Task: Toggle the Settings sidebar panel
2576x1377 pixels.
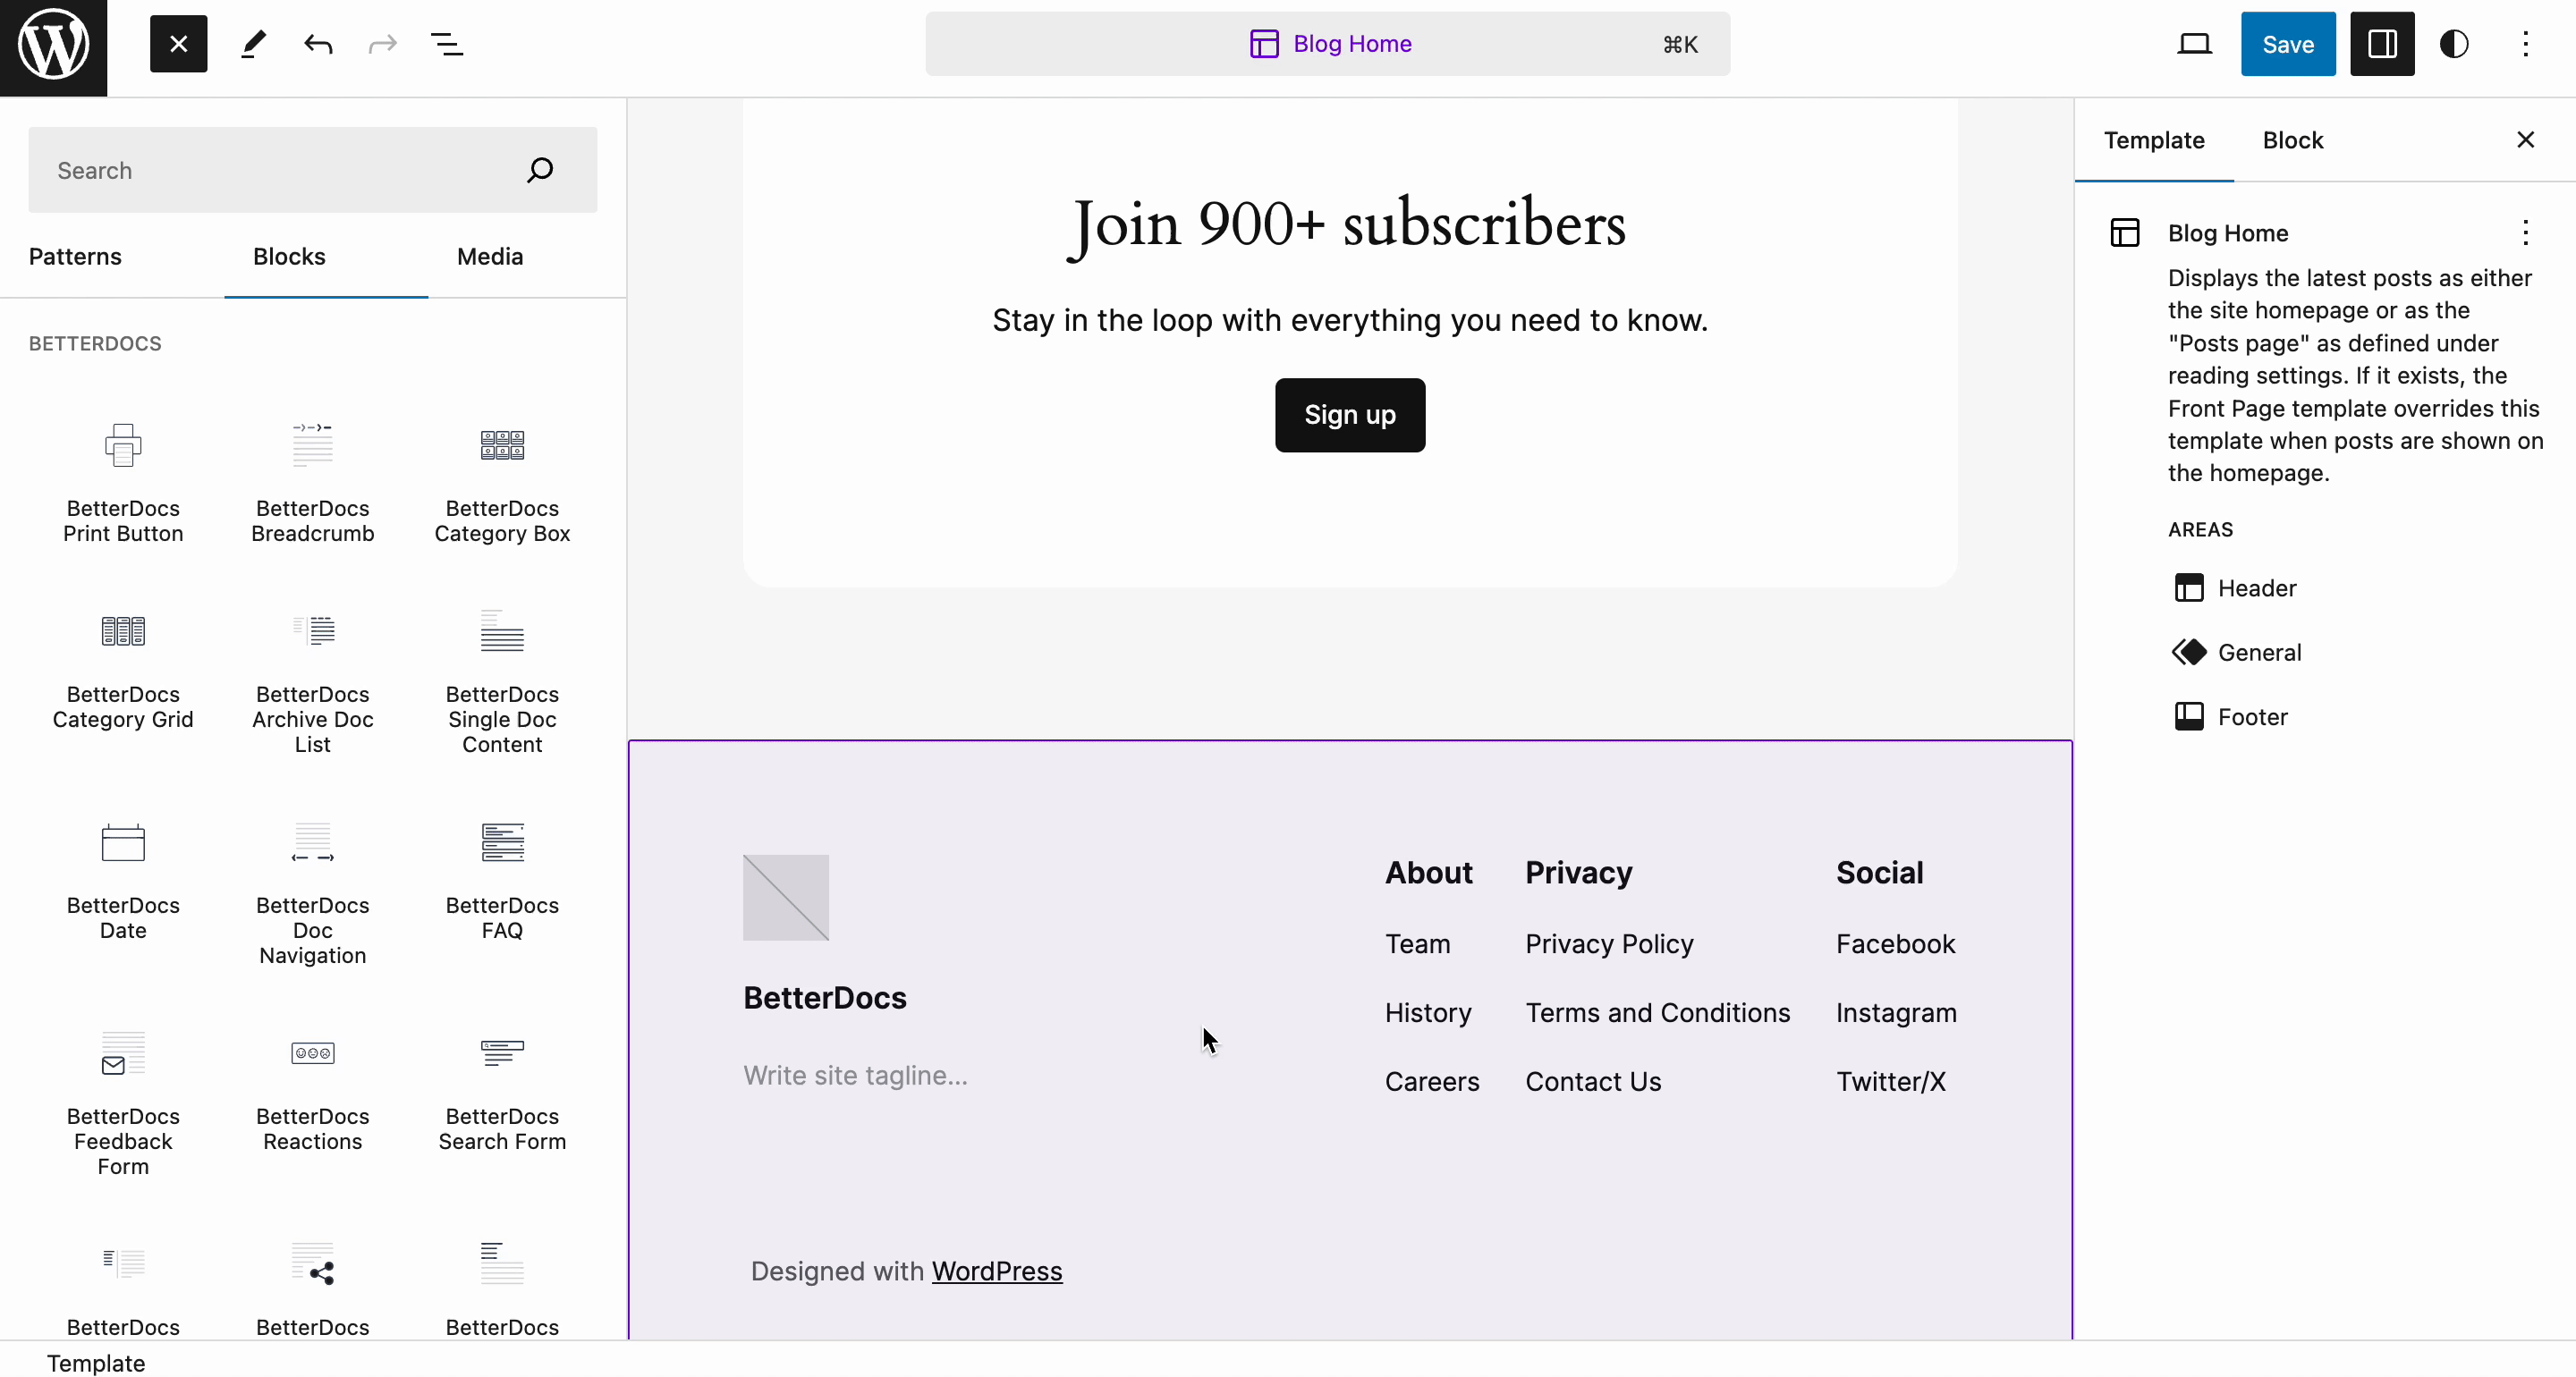Action: [2382, 44]
